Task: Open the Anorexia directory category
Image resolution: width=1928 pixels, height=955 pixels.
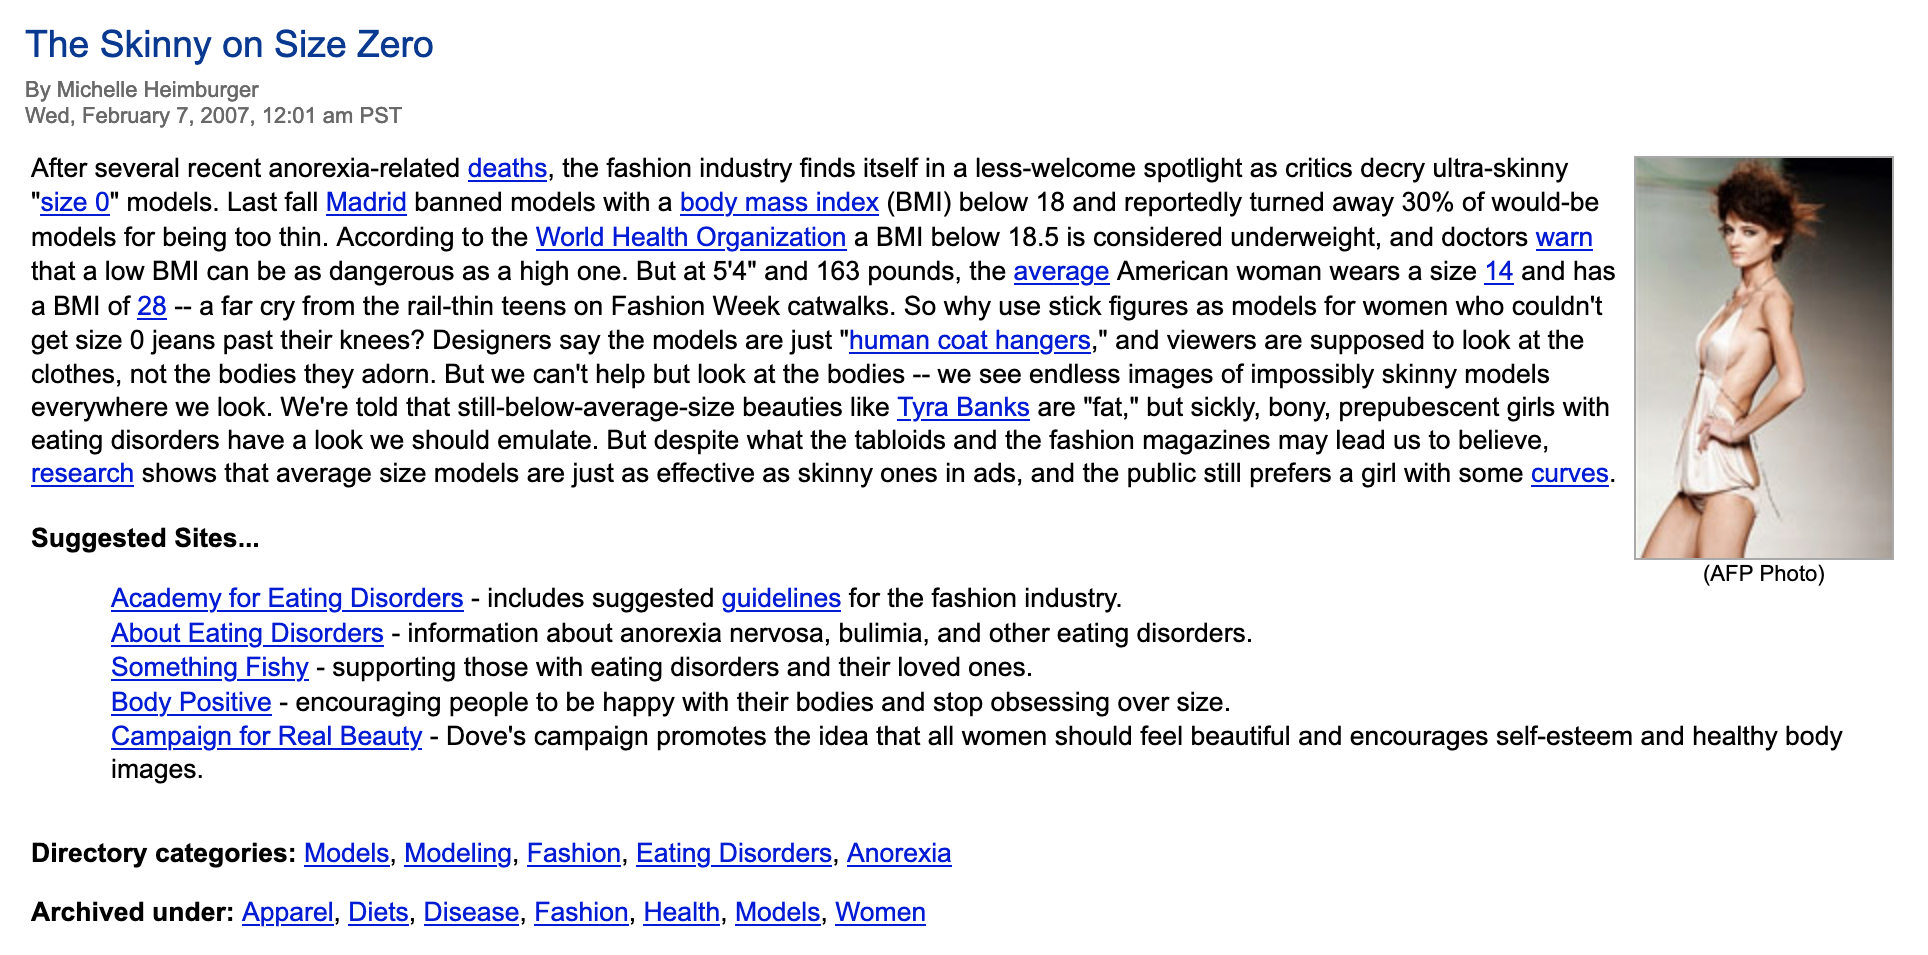Action: click(x=899, y=853)
